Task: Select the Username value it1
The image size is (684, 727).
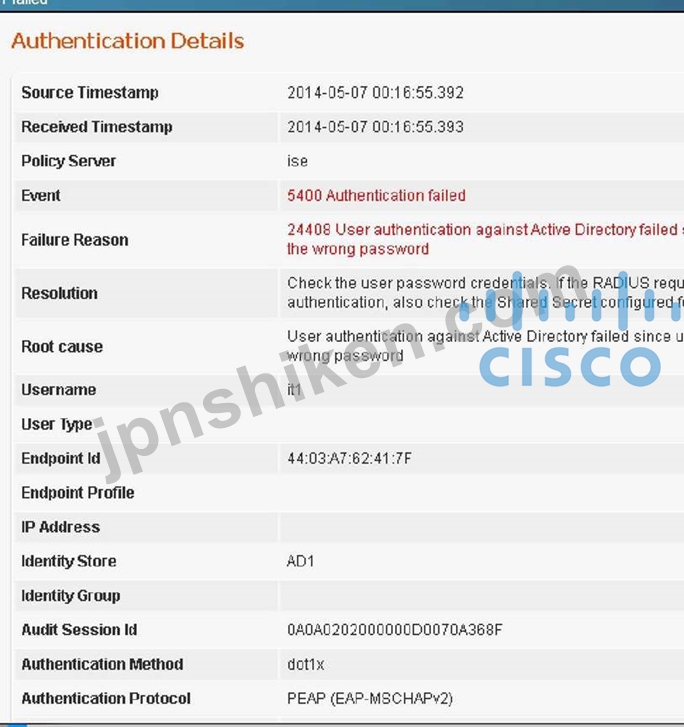Action: pyautogui.click(x=294, y=389)
